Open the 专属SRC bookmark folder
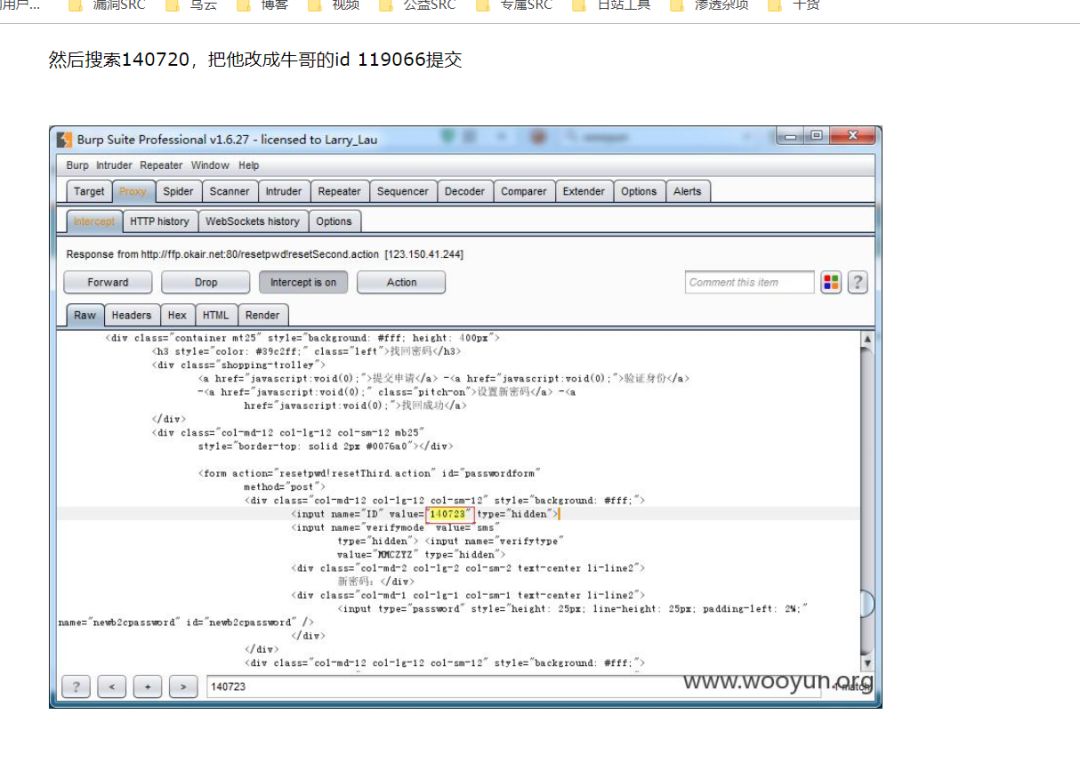Image resolution: width=1080 pixels, height=763 pixels. 515,6
